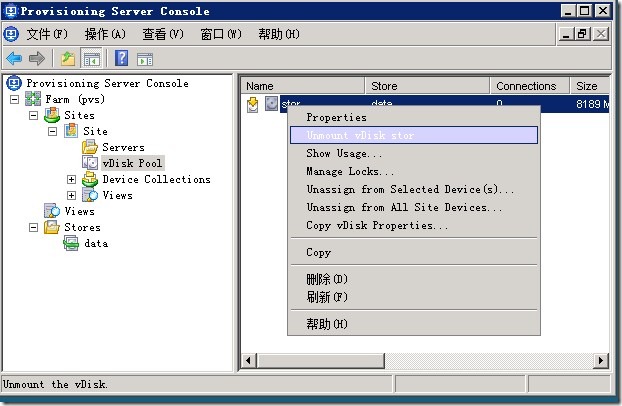Sort by the Store column header
This screenshot has height=406, width=622.
pyautogui.click(x=427, y=86)
